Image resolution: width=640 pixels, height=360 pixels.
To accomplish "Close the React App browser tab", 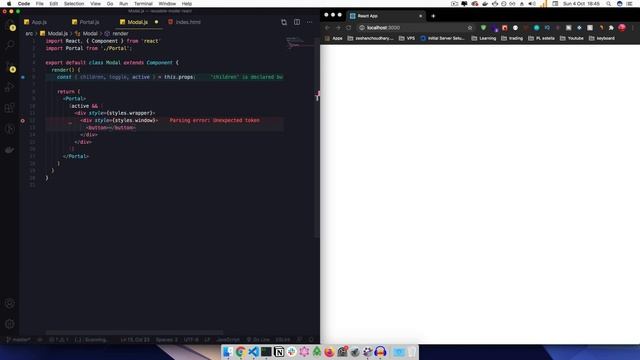I will pyautogui.click(x=420, y=16).
